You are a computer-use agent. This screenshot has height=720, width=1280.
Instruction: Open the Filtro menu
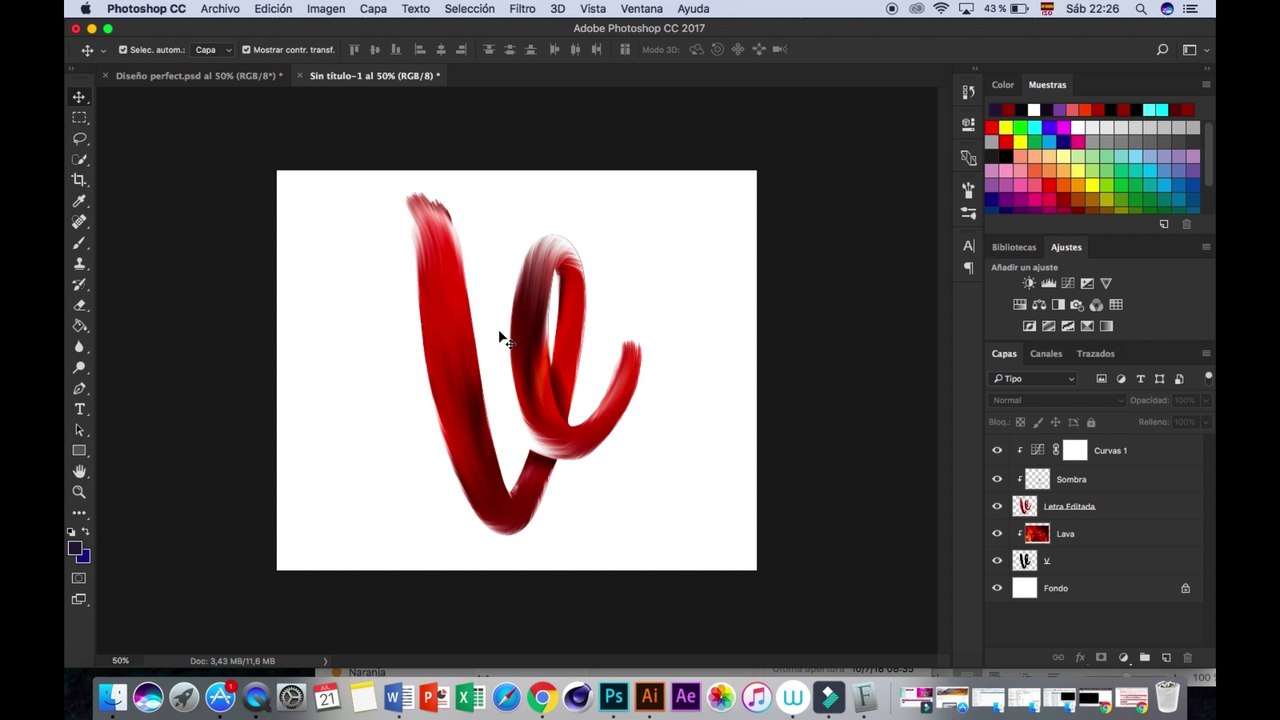click(x=522, y=9)
